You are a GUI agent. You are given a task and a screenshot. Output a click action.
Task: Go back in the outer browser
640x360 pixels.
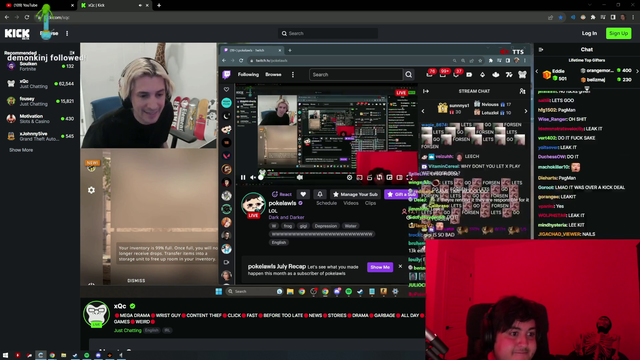[7, 17]
